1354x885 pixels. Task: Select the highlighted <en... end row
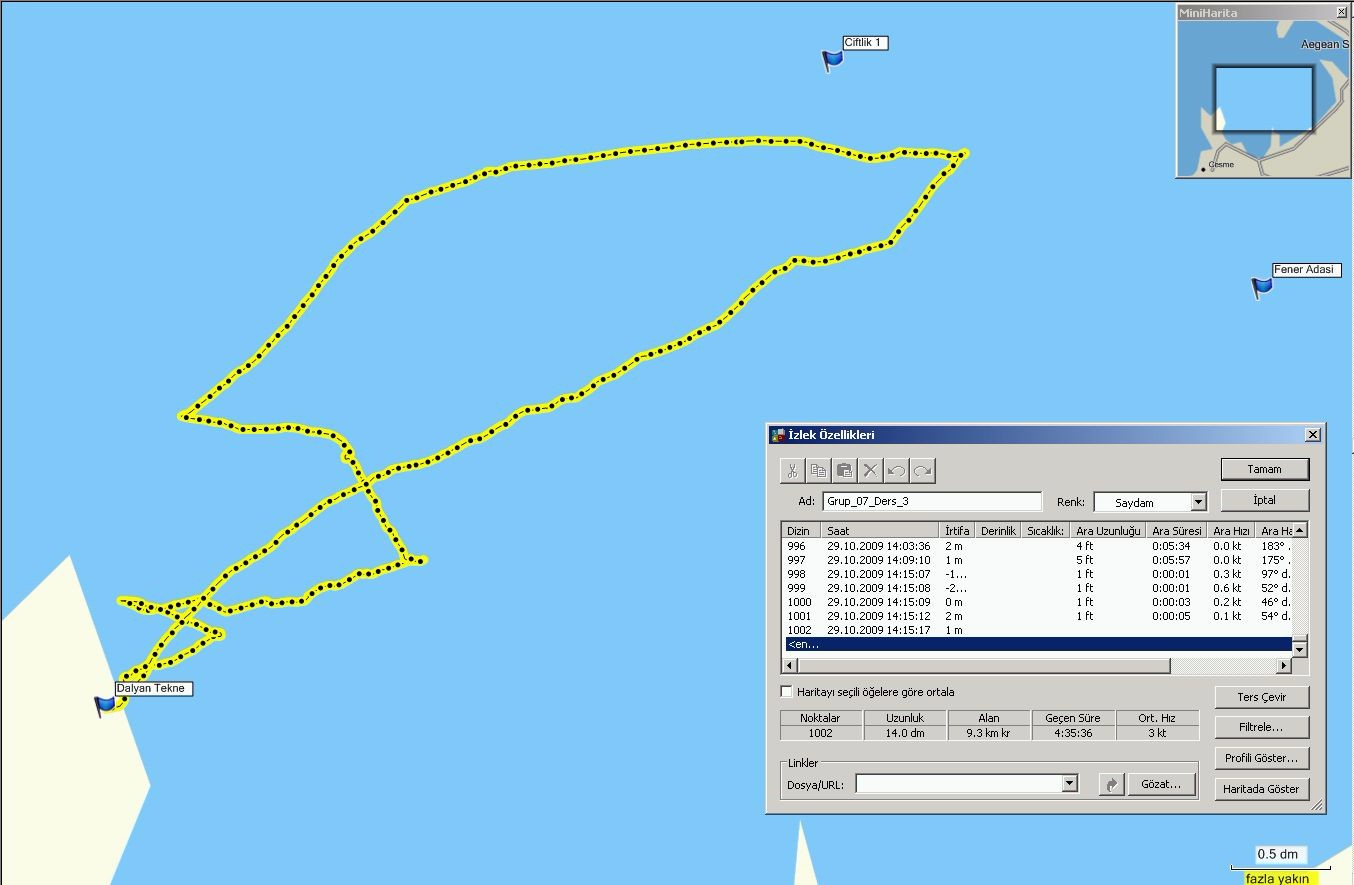point(1037,644)
